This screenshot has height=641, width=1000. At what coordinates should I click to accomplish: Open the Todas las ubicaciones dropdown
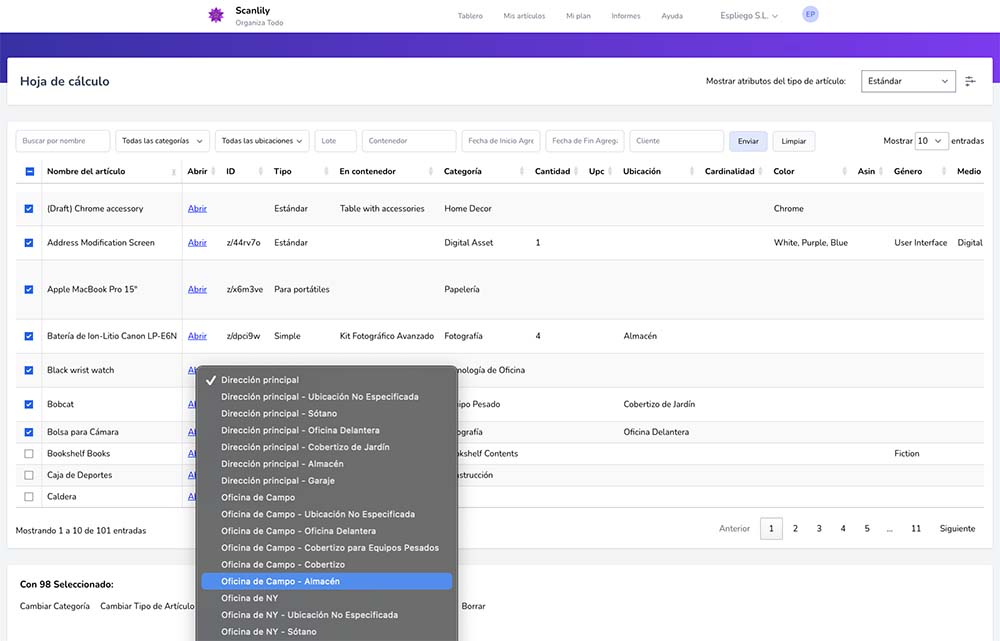[x=264, y=141]
